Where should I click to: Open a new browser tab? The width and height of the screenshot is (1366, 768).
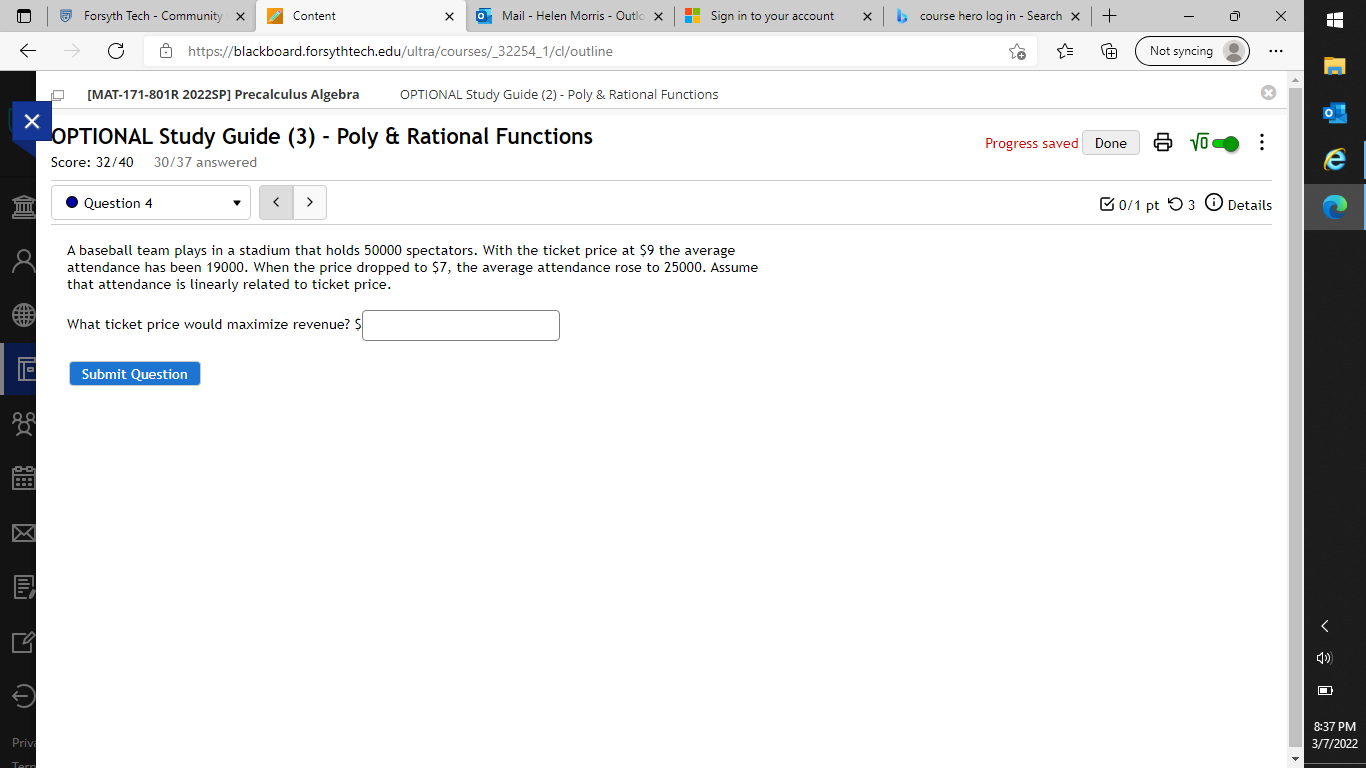[1109, 16]
